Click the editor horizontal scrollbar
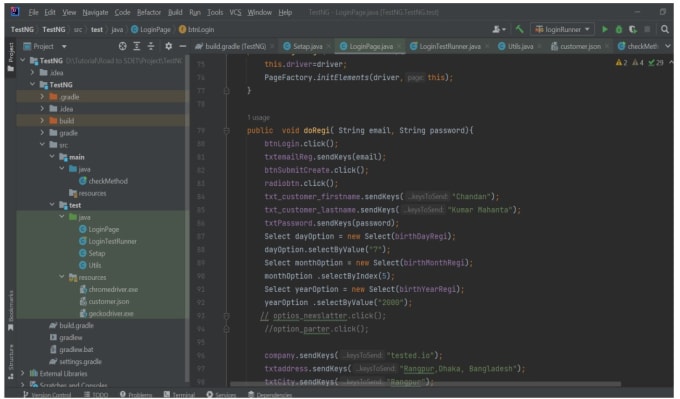Image resolution: width=680 pixels, height=399 pixels. pyautogui.click(x=425, y=384)
